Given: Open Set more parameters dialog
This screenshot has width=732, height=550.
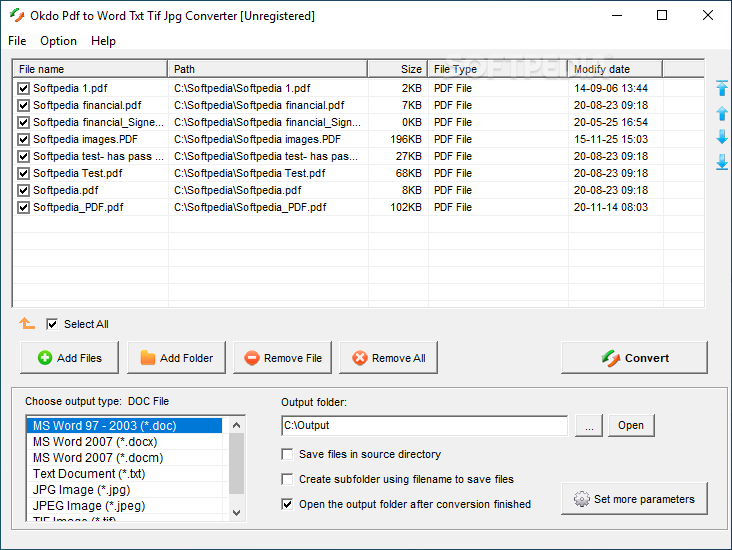Looking at the screenshot, I should (634, 499).
